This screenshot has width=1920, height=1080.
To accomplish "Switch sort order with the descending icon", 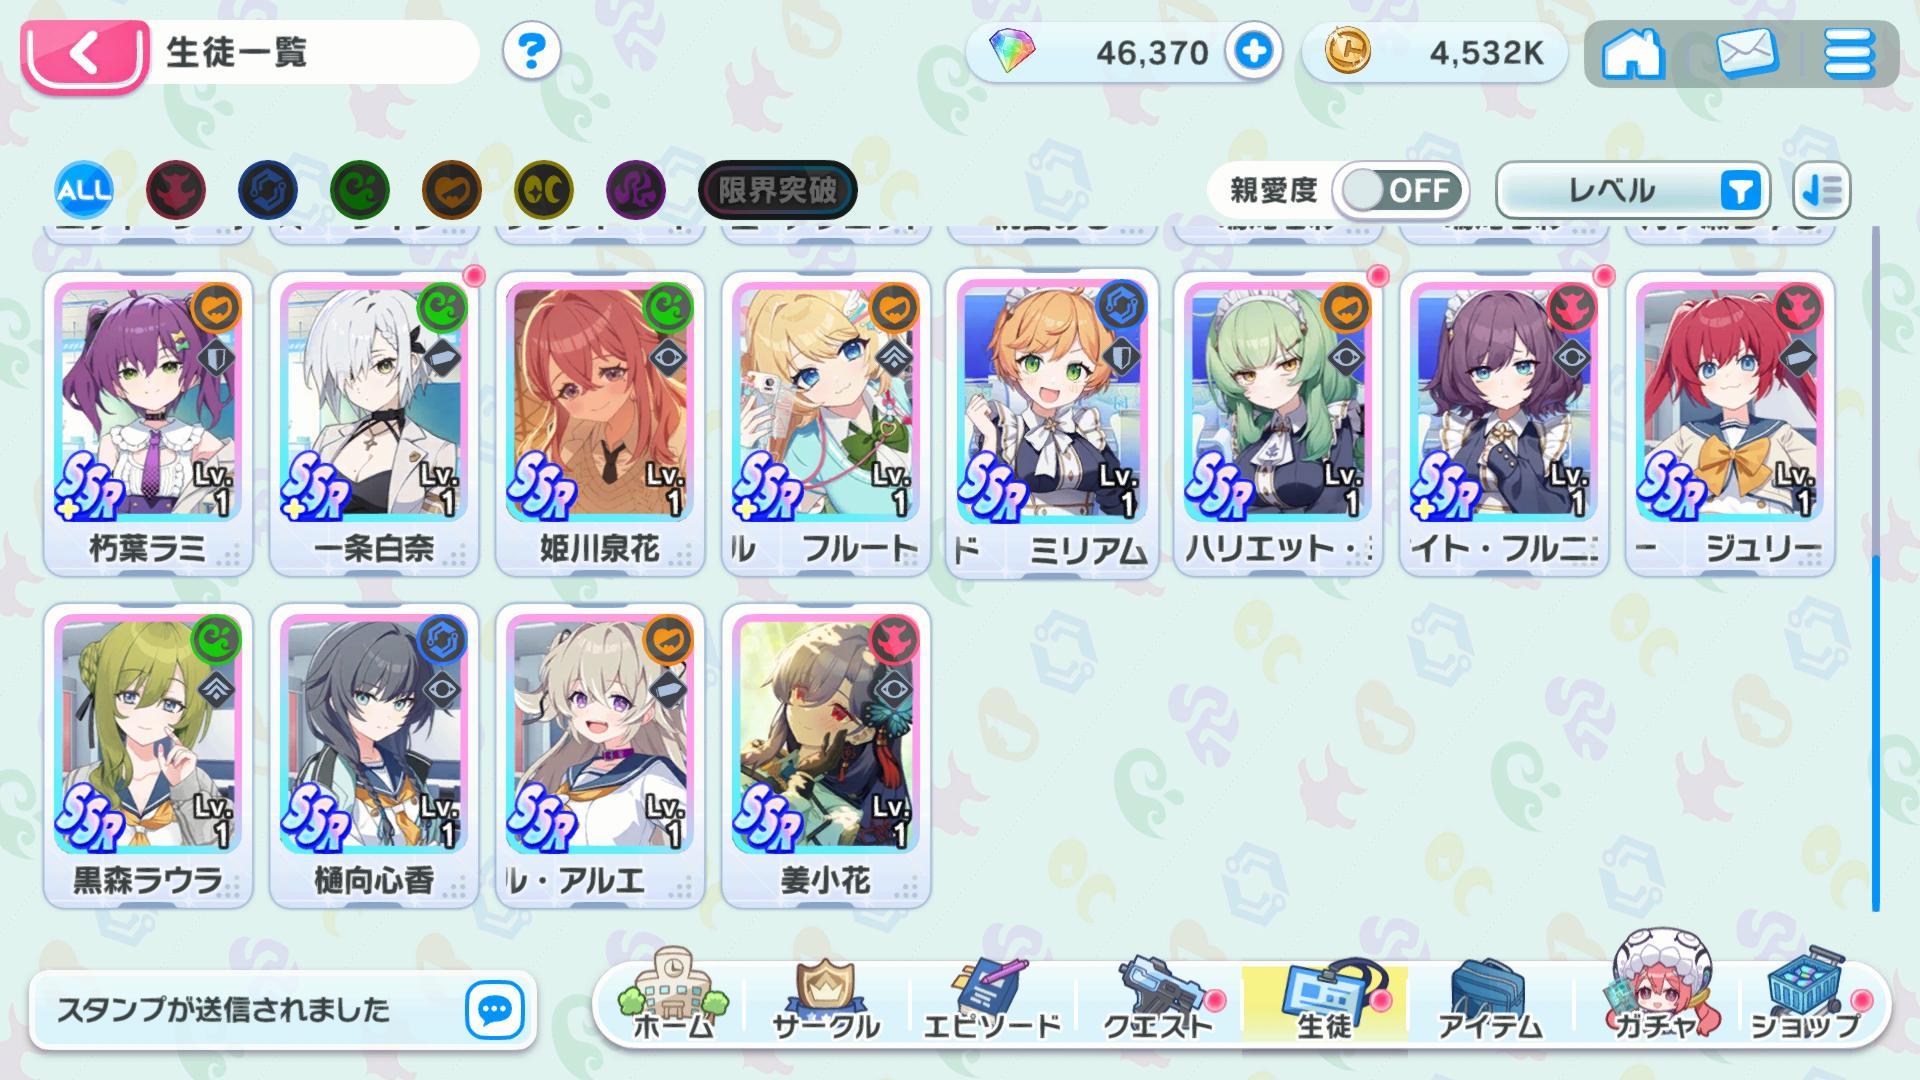I will 1822,190.
